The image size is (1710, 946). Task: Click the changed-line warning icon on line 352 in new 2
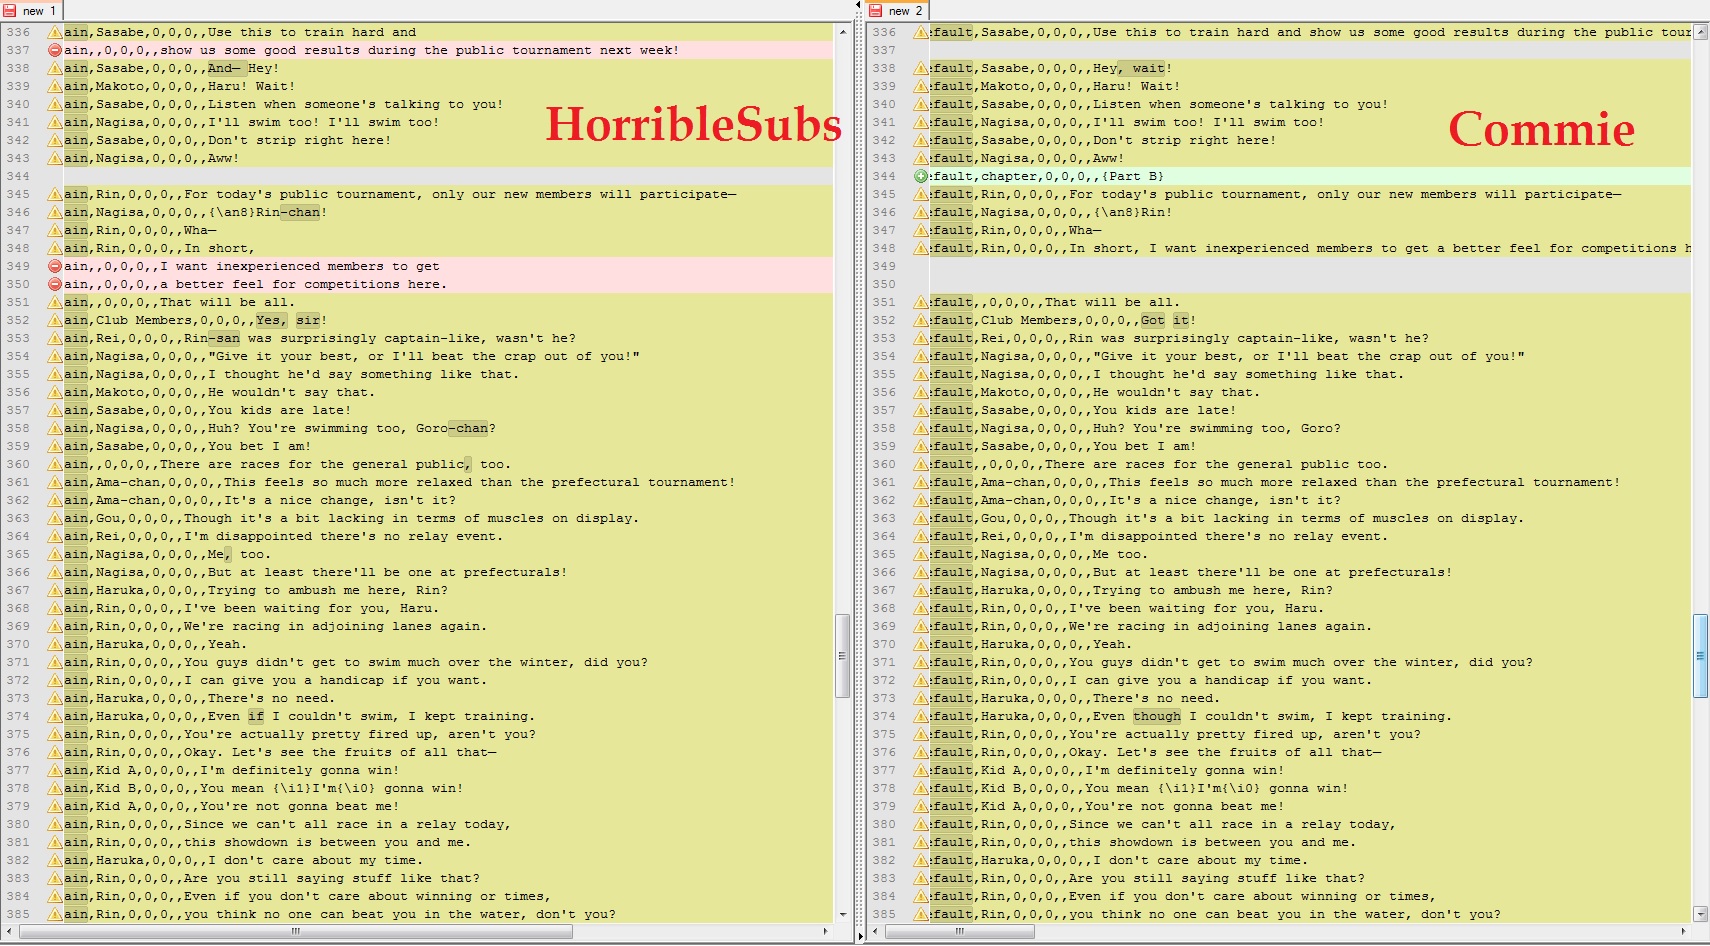click(x=921, y=320)
